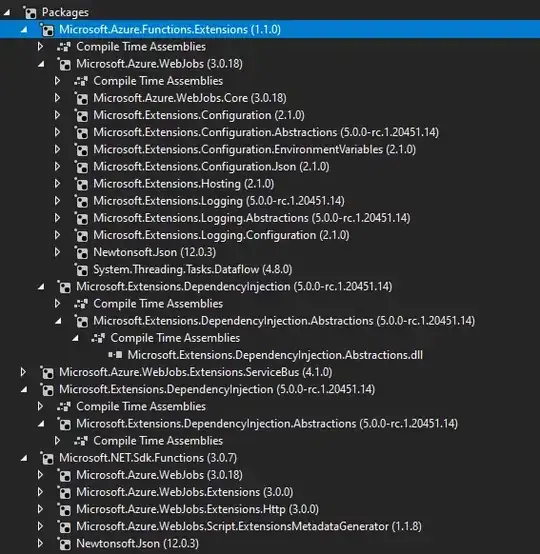Click the WebJobs.Extensions.Http package icon
This screenshot has width=540, height=554.
[64, 510]
